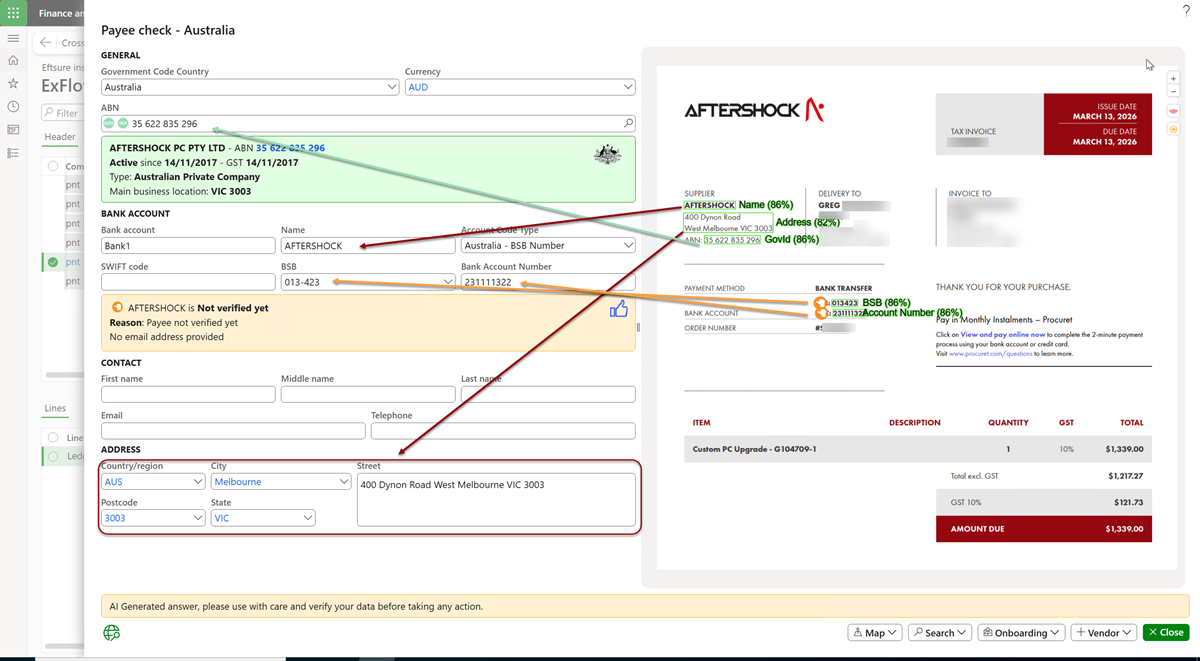The image size is (1200, 661).
Task: Click the Street address text box
Action: [x=496, y=499]
